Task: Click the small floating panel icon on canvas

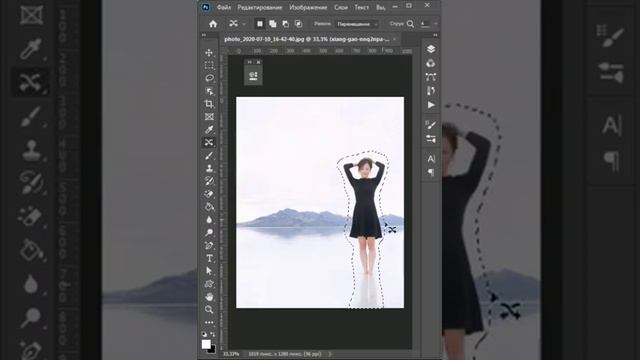Action: (253, 76)
